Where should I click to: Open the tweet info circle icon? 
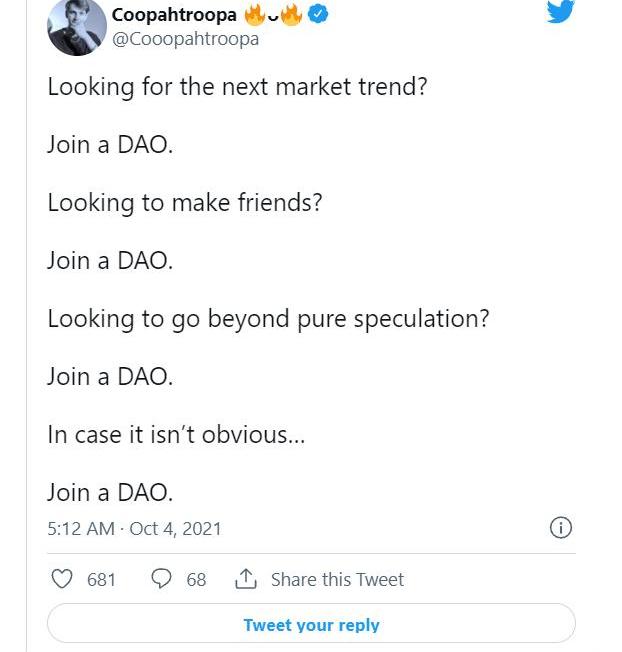(x=561, y=527)
